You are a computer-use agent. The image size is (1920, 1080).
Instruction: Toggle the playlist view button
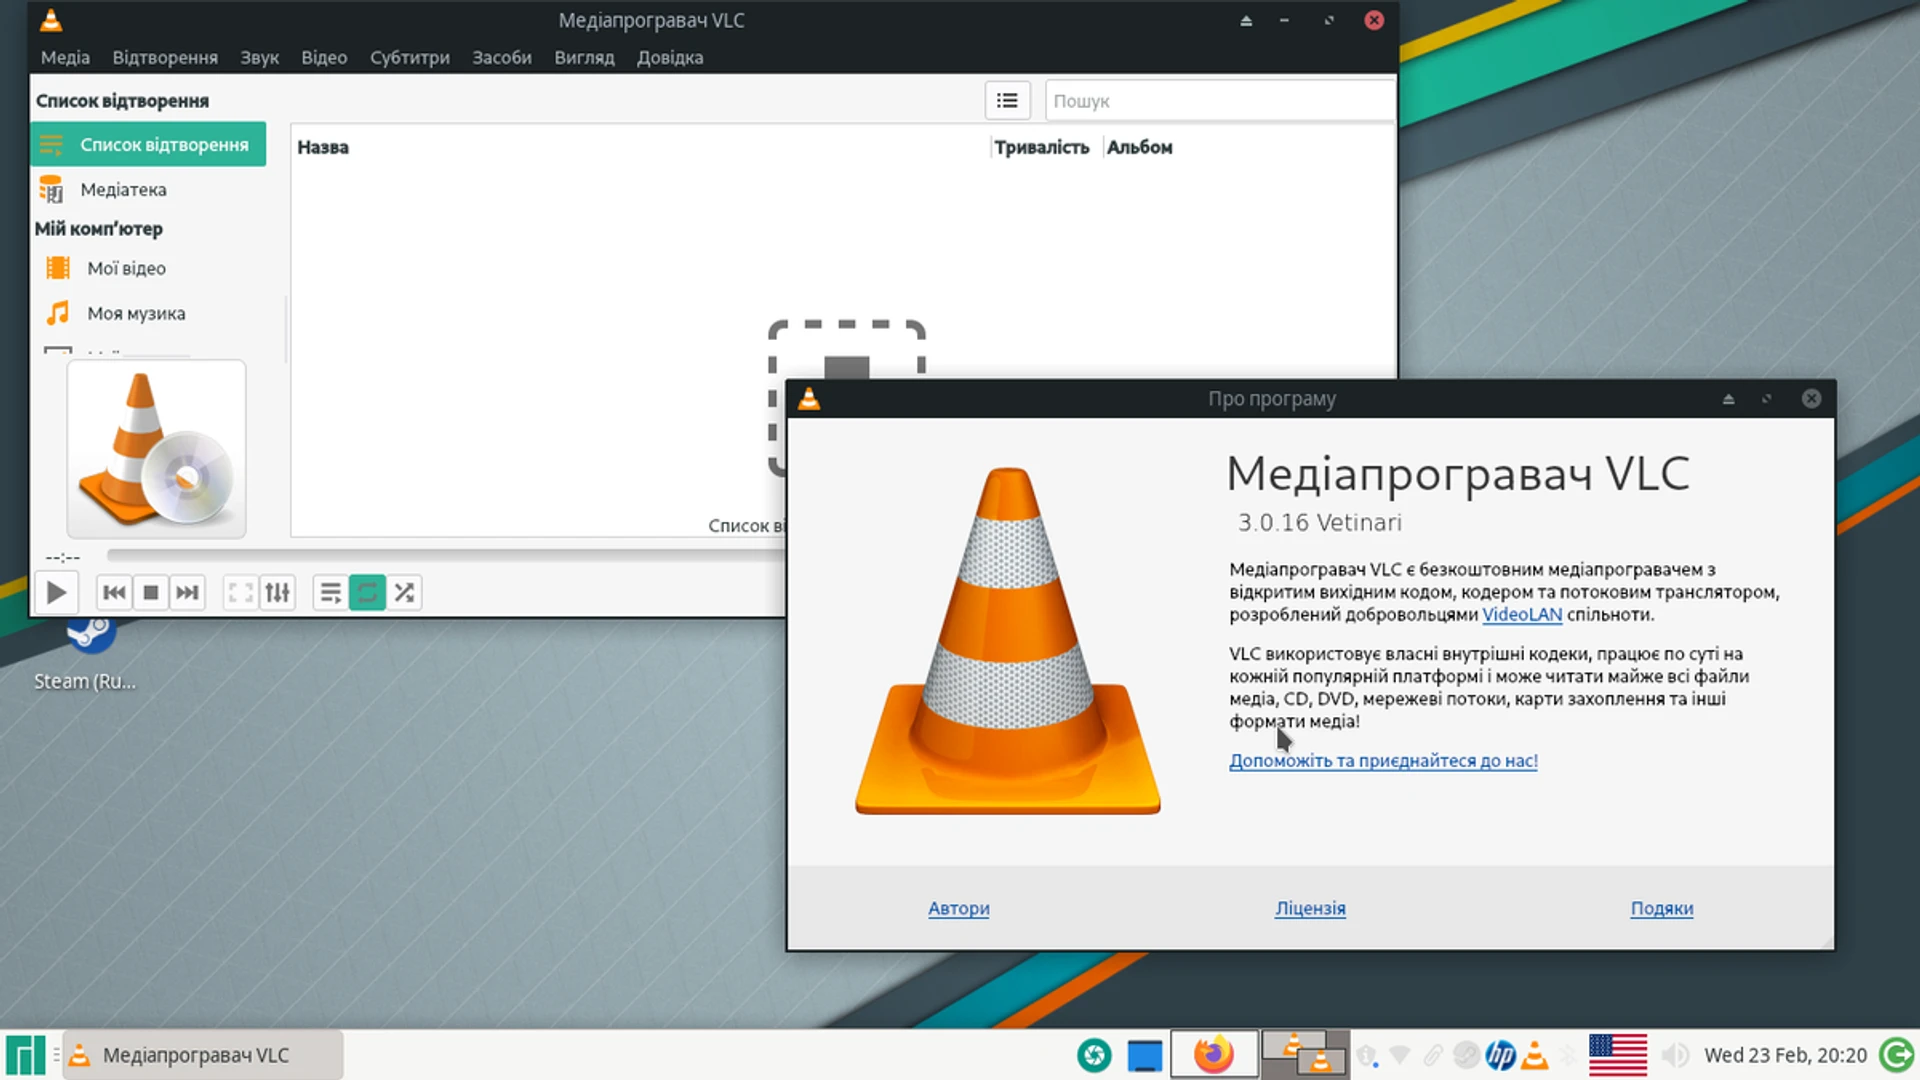click(330, 593)
